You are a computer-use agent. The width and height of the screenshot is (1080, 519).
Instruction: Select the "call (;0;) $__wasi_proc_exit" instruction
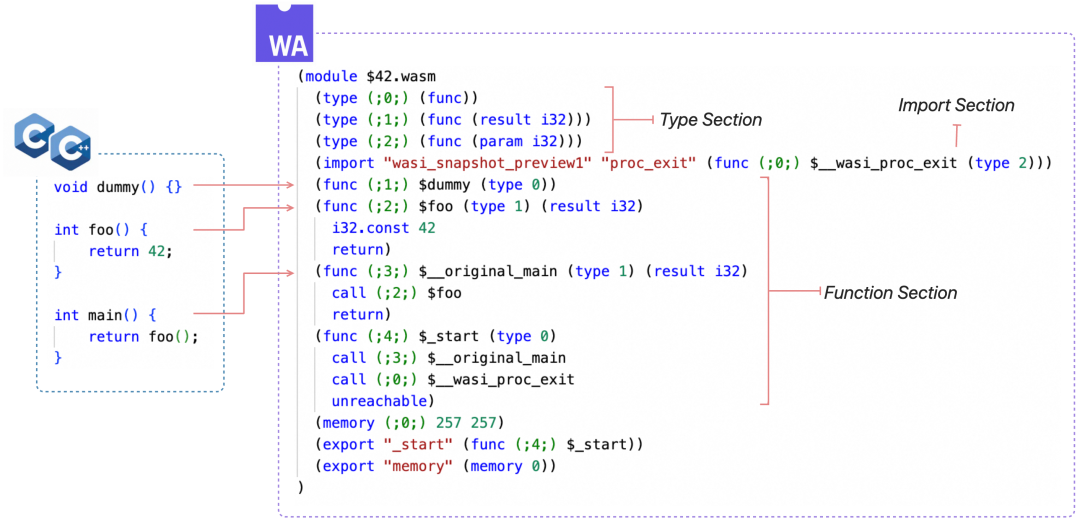pos(453,380)
